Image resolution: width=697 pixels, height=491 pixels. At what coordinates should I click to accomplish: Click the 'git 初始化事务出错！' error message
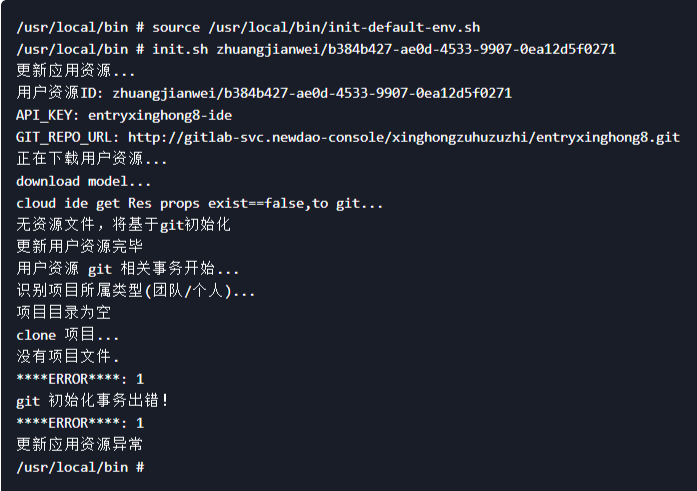pos(93,401)
